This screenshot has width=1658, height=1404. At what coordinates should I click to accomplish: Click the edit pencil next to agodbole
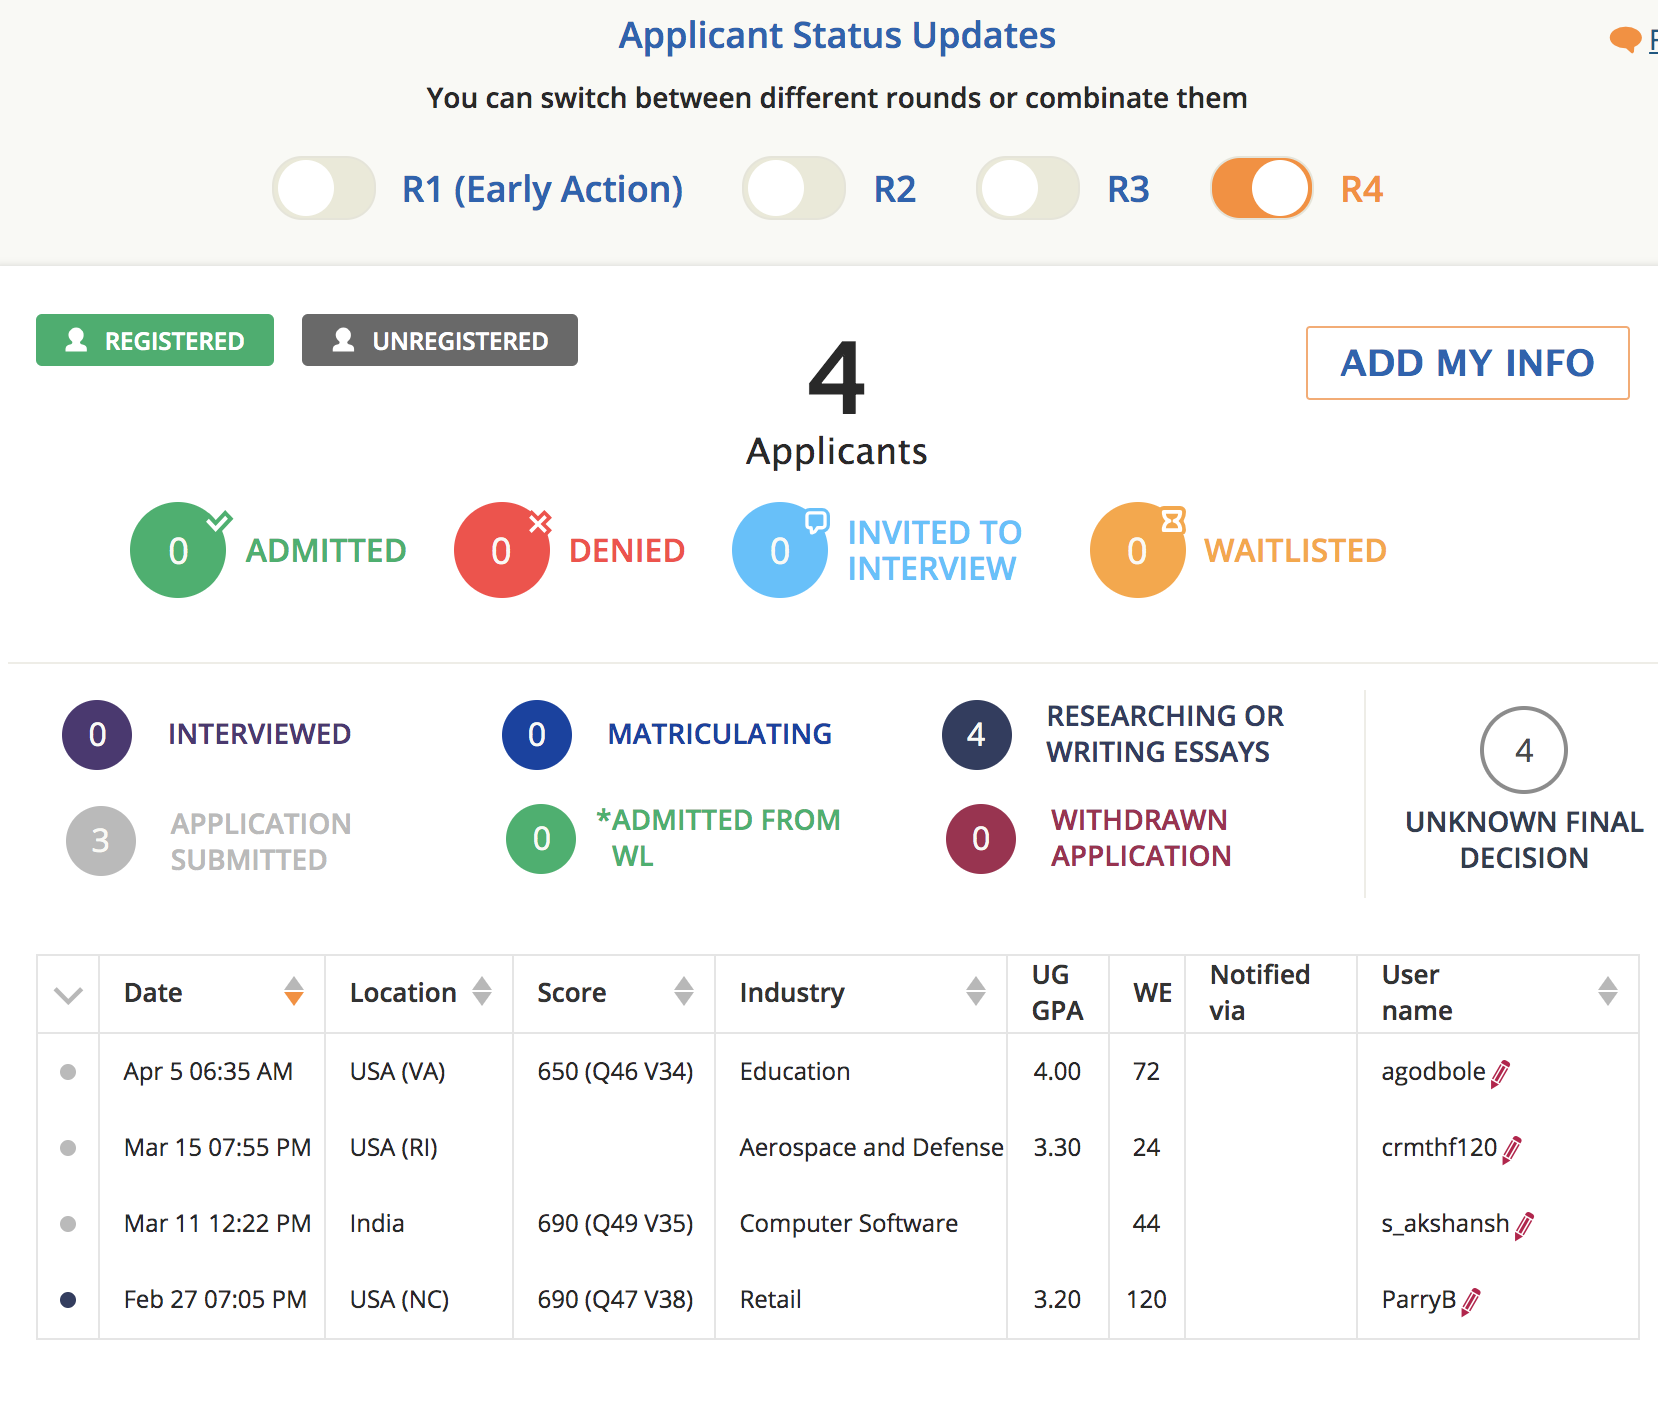pyautogui.click(x=1501, y=1074)
